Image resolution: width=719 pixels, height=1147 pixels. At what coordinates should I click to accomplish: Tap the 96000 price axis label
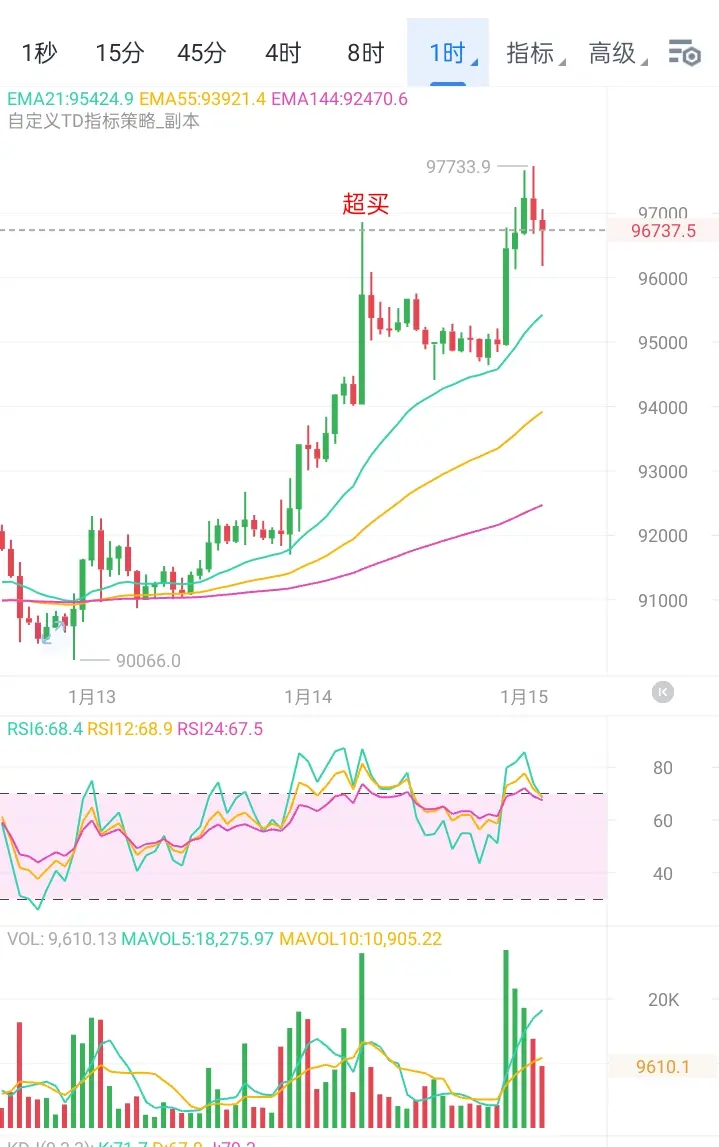(x=663, y=279)
